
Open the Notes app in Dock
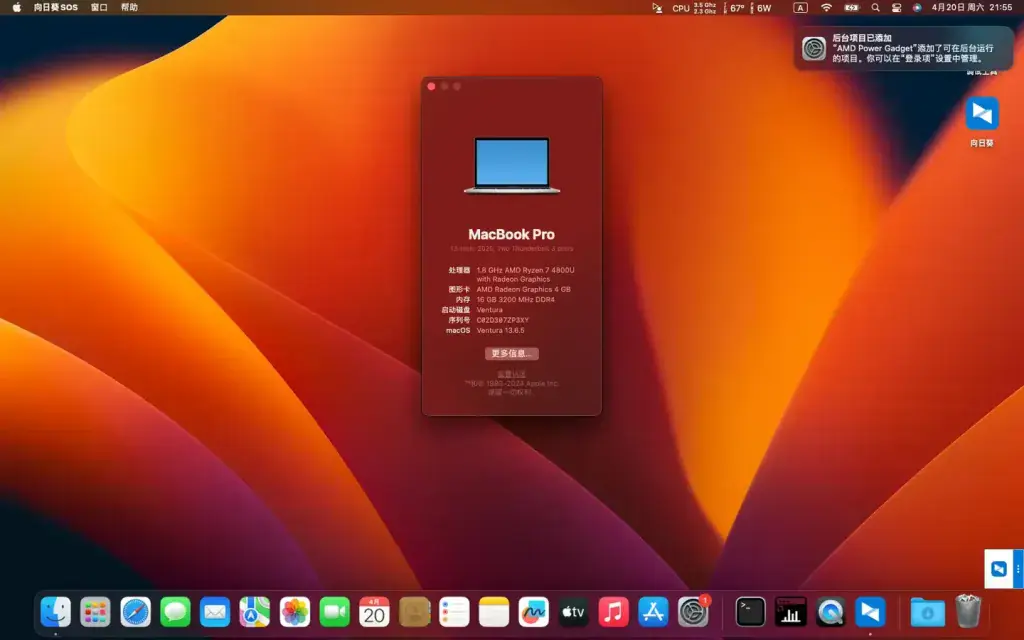click(494, 612)
